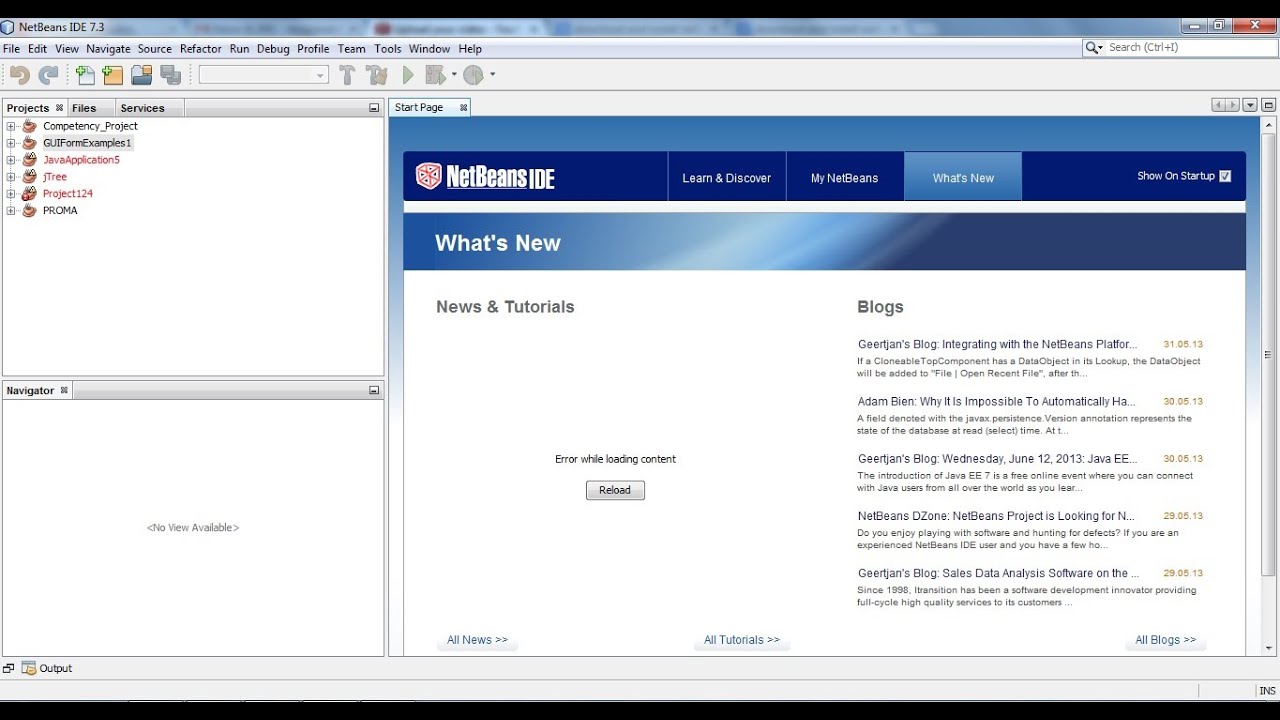
Task: Expand the Project124 tree node
Action: click(x=11, y=194)
